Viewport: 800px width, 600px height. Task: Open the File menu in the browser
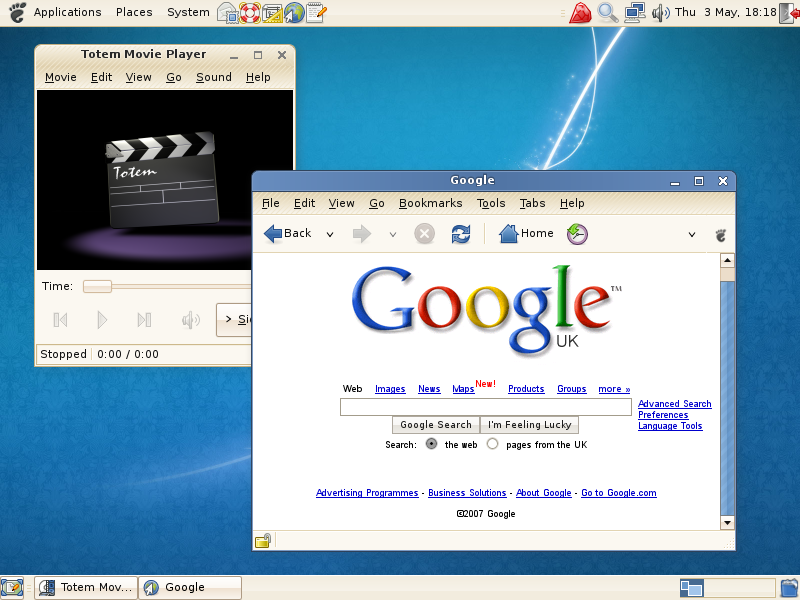coord(270,203)
